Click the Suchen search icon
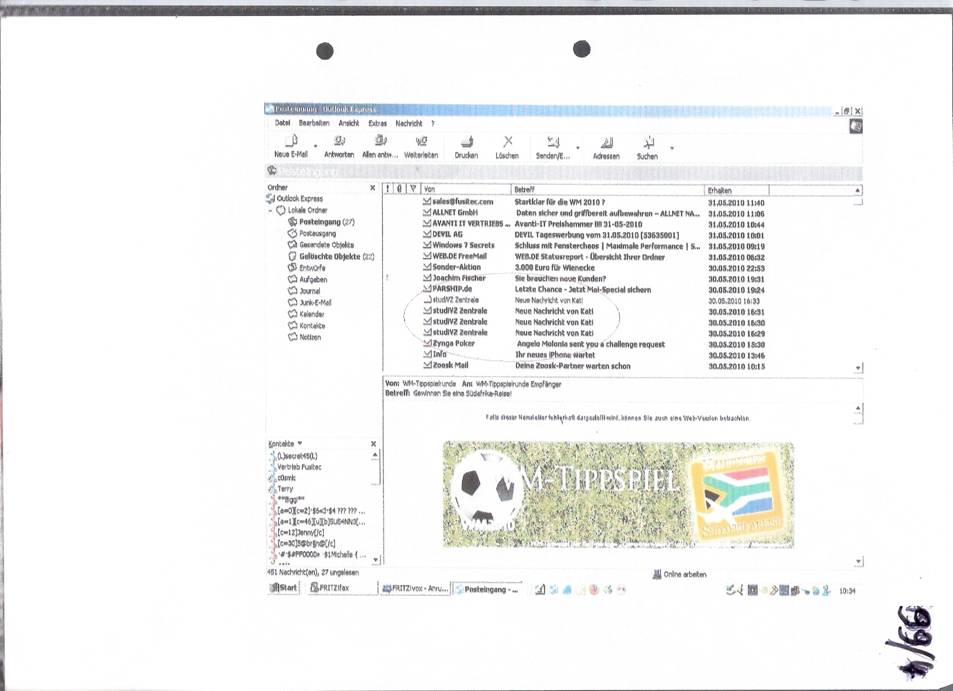Image resolution: width=953 pixels, height=691 pixels. [648, 143]
